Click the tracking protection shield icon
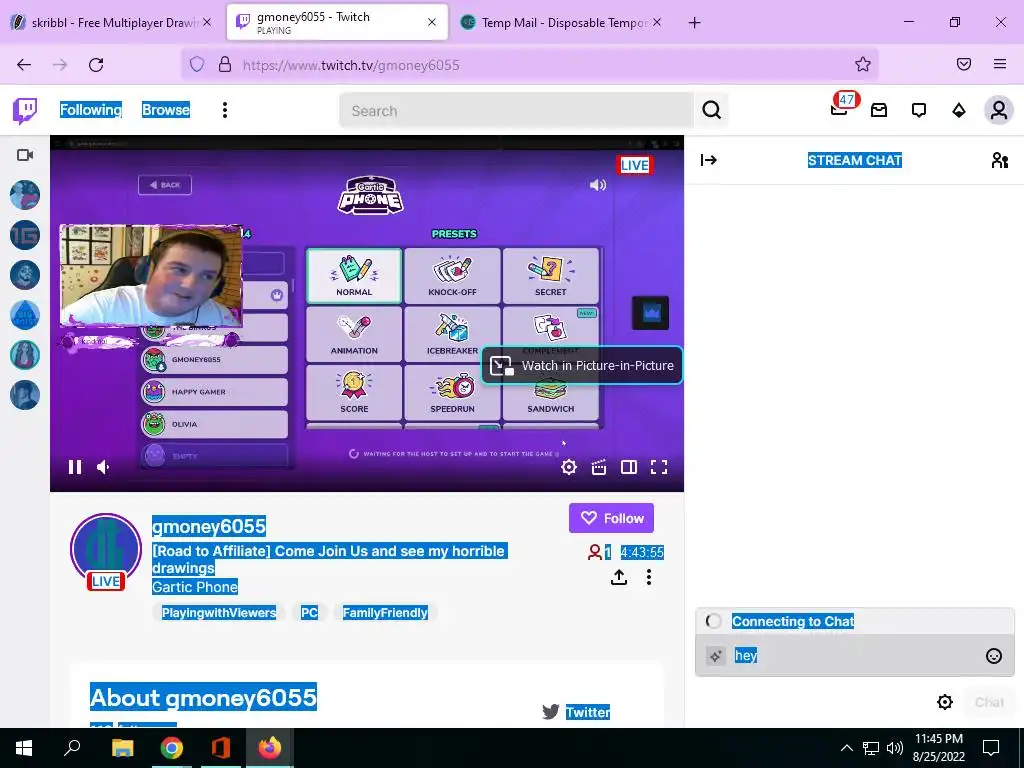1024x768 pixels. tap(197, 64)
